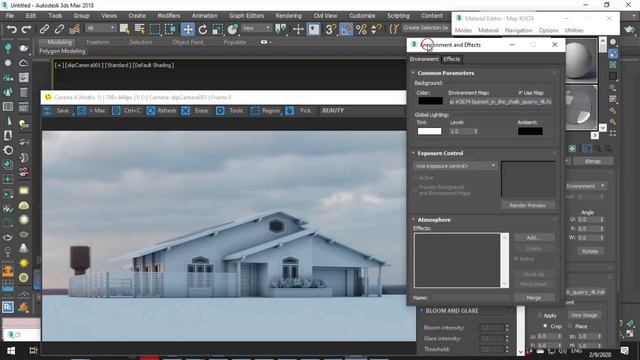Open the Rendering menu
Screen dimensions: 640x360
288,16
